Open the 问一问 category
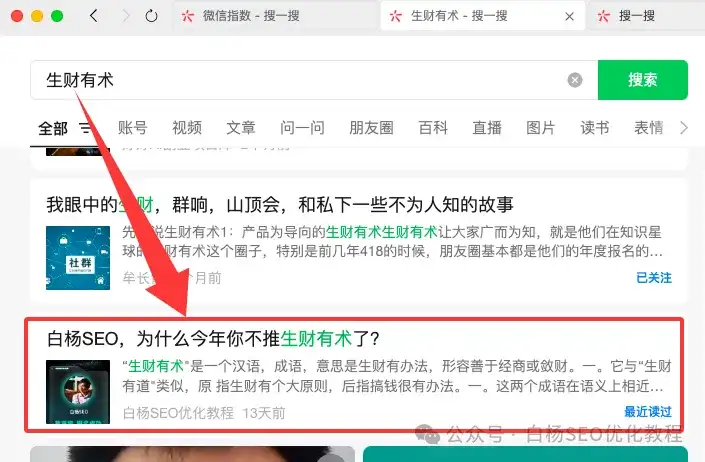 click(x=302, y=128)
